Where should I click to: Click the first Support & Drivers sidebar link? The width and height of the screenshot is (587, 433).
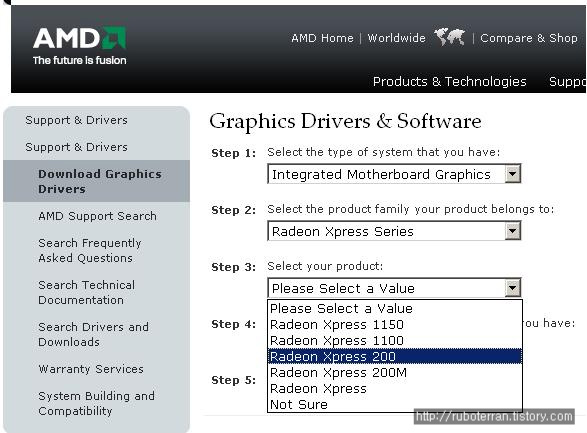click(x=76, y=120)
